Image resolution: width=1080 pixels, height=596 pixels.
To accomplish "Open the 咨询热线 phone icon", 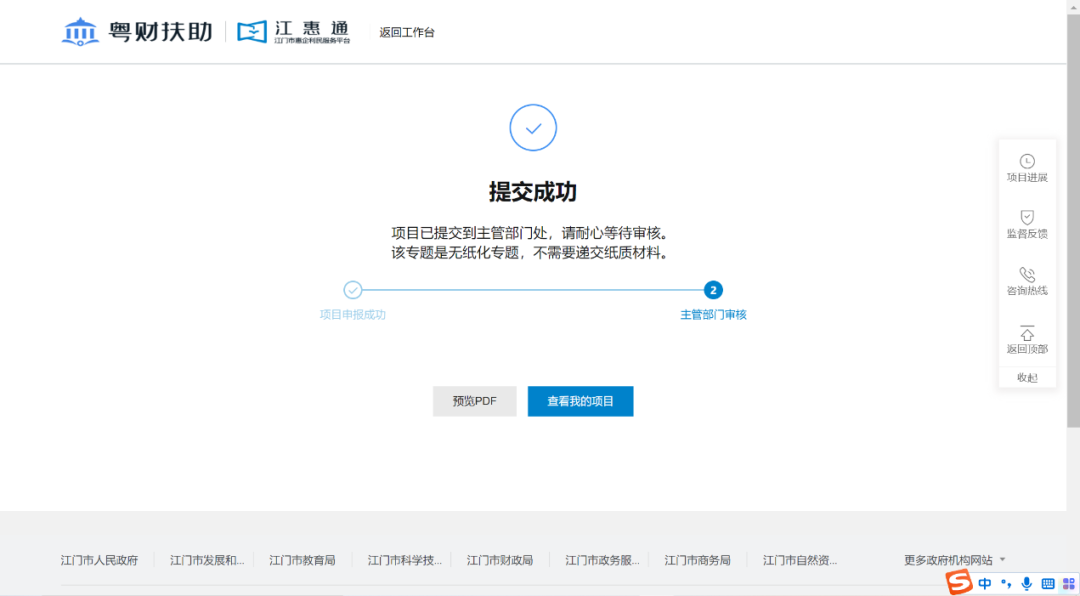I will click(x=1027, y=274).
